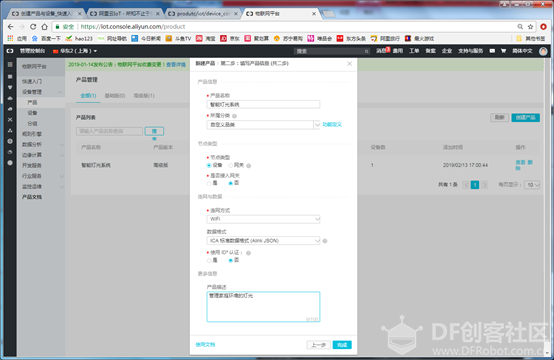
Task: Click the 完成 button in dialog
Action: (x=342, y=345)
